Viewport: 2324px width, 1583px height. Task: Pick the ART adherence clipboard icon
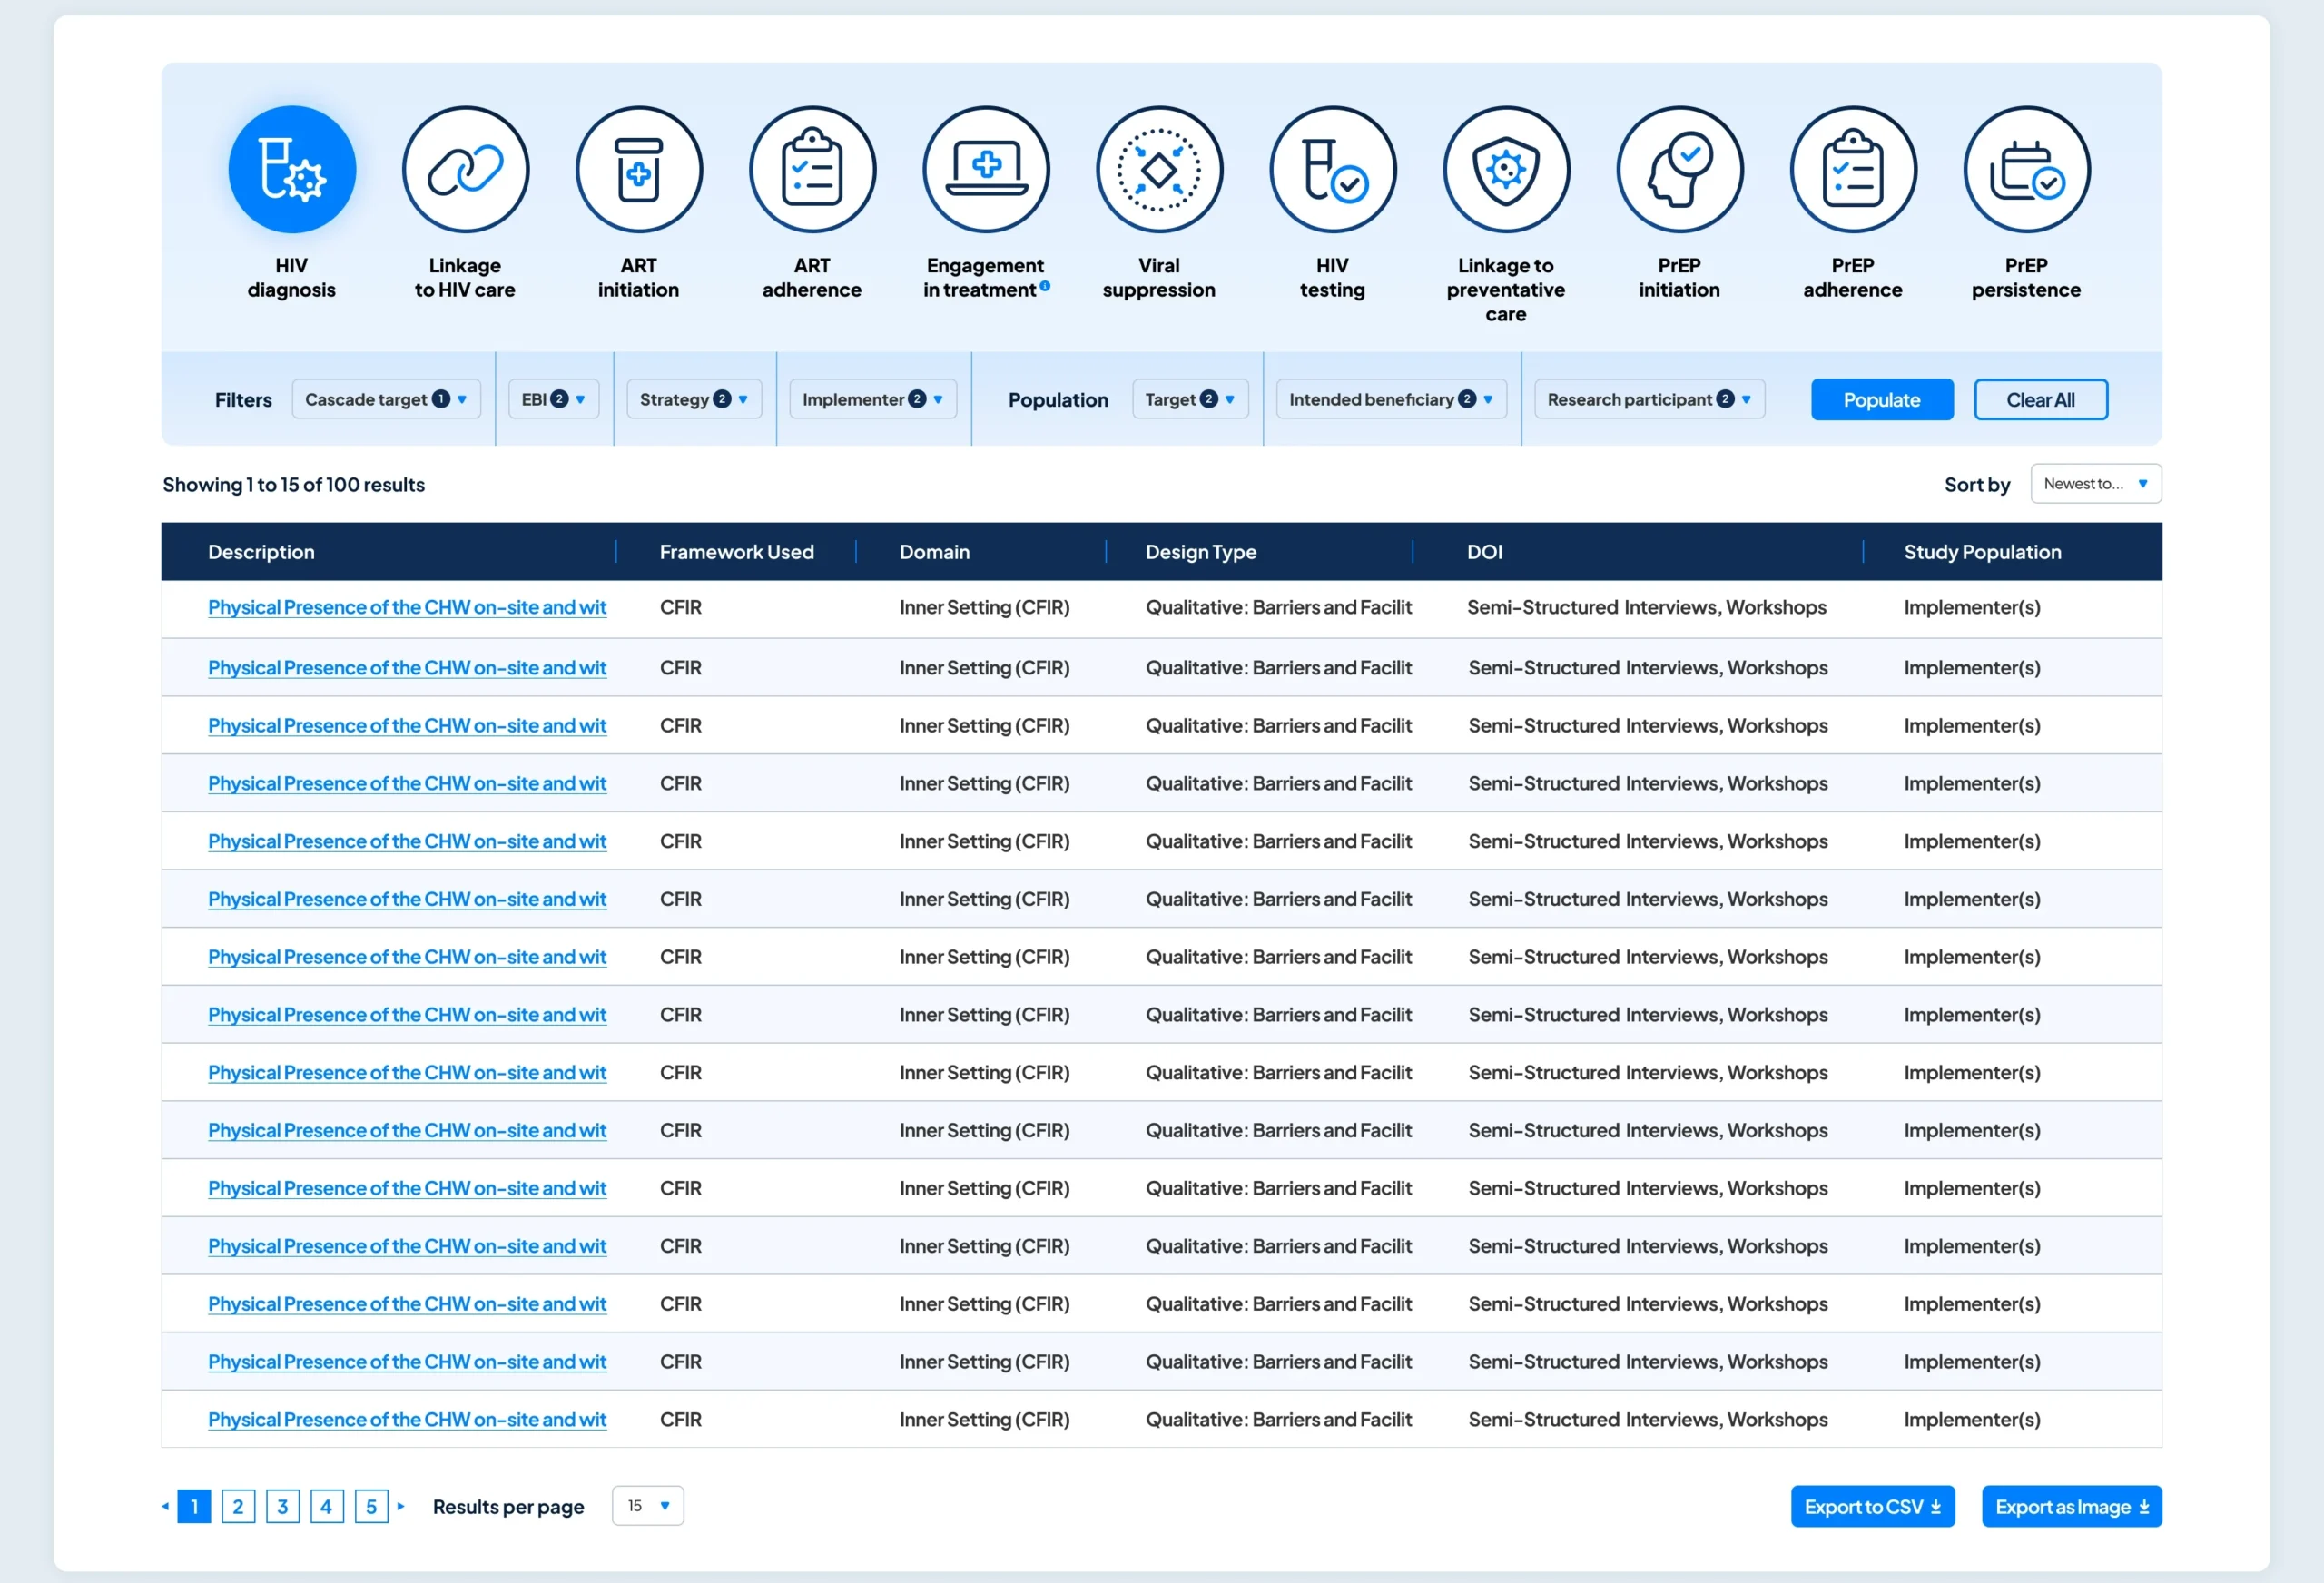[812, 170]
